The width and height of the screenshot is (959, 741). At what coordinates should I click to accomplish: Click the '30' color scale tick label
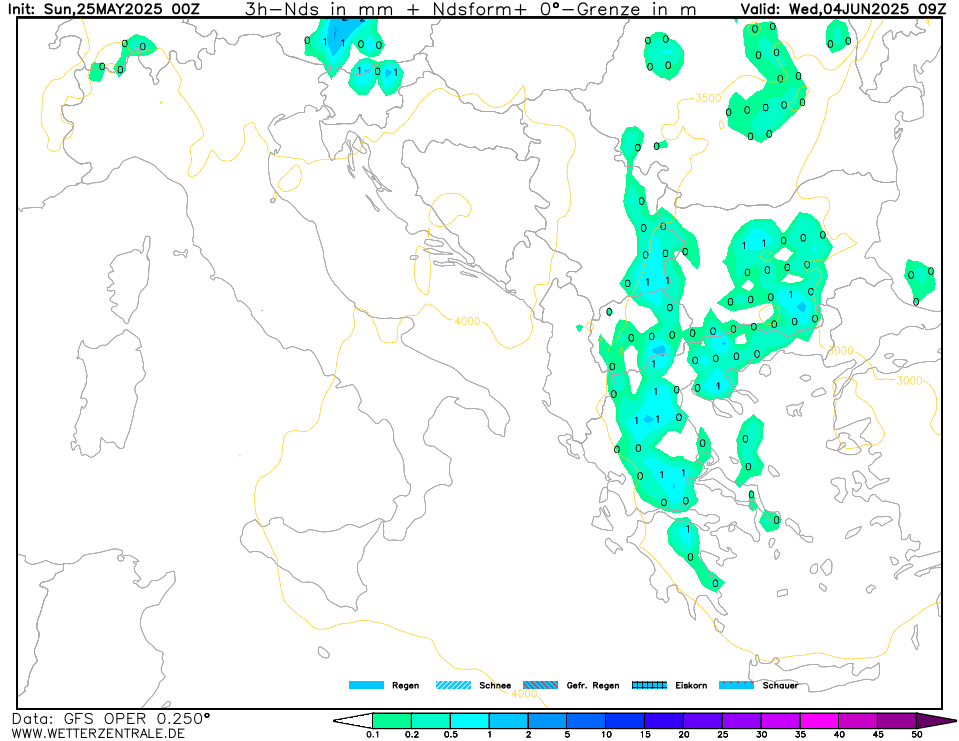[x=761, y=734]
